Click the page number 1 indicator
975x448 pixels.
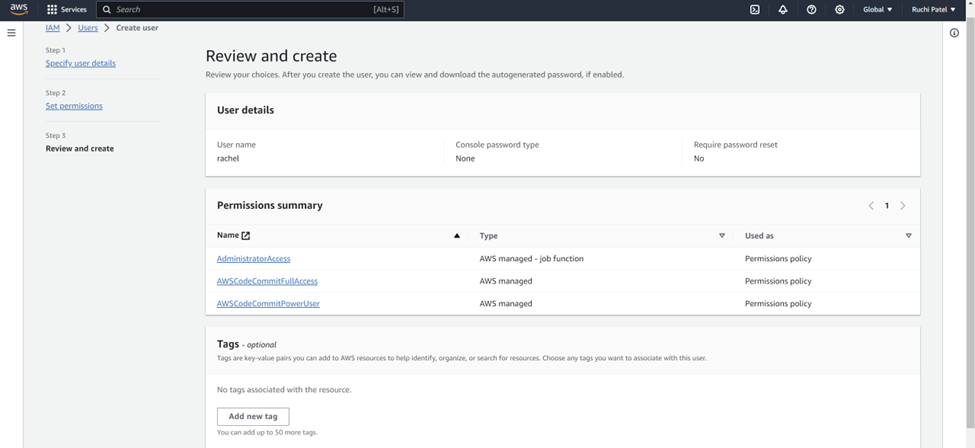point(887,206)
